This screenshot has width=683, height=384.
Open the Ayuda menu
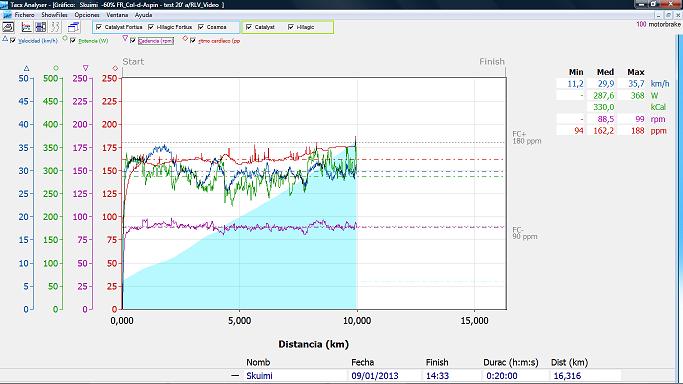tap(143, 15)
